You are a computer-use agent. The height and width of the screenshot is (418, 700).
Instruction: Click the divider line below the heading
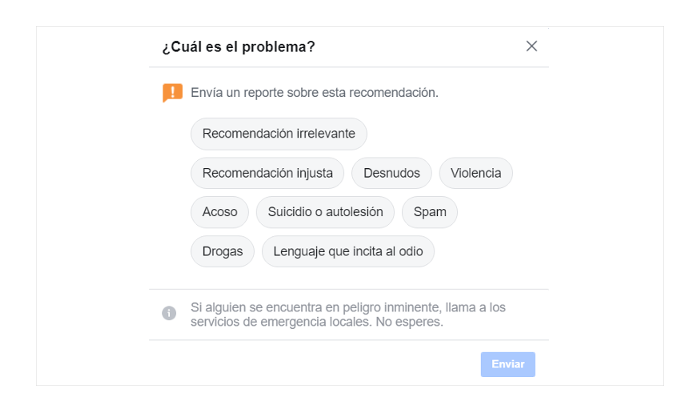tap(349, 67)
